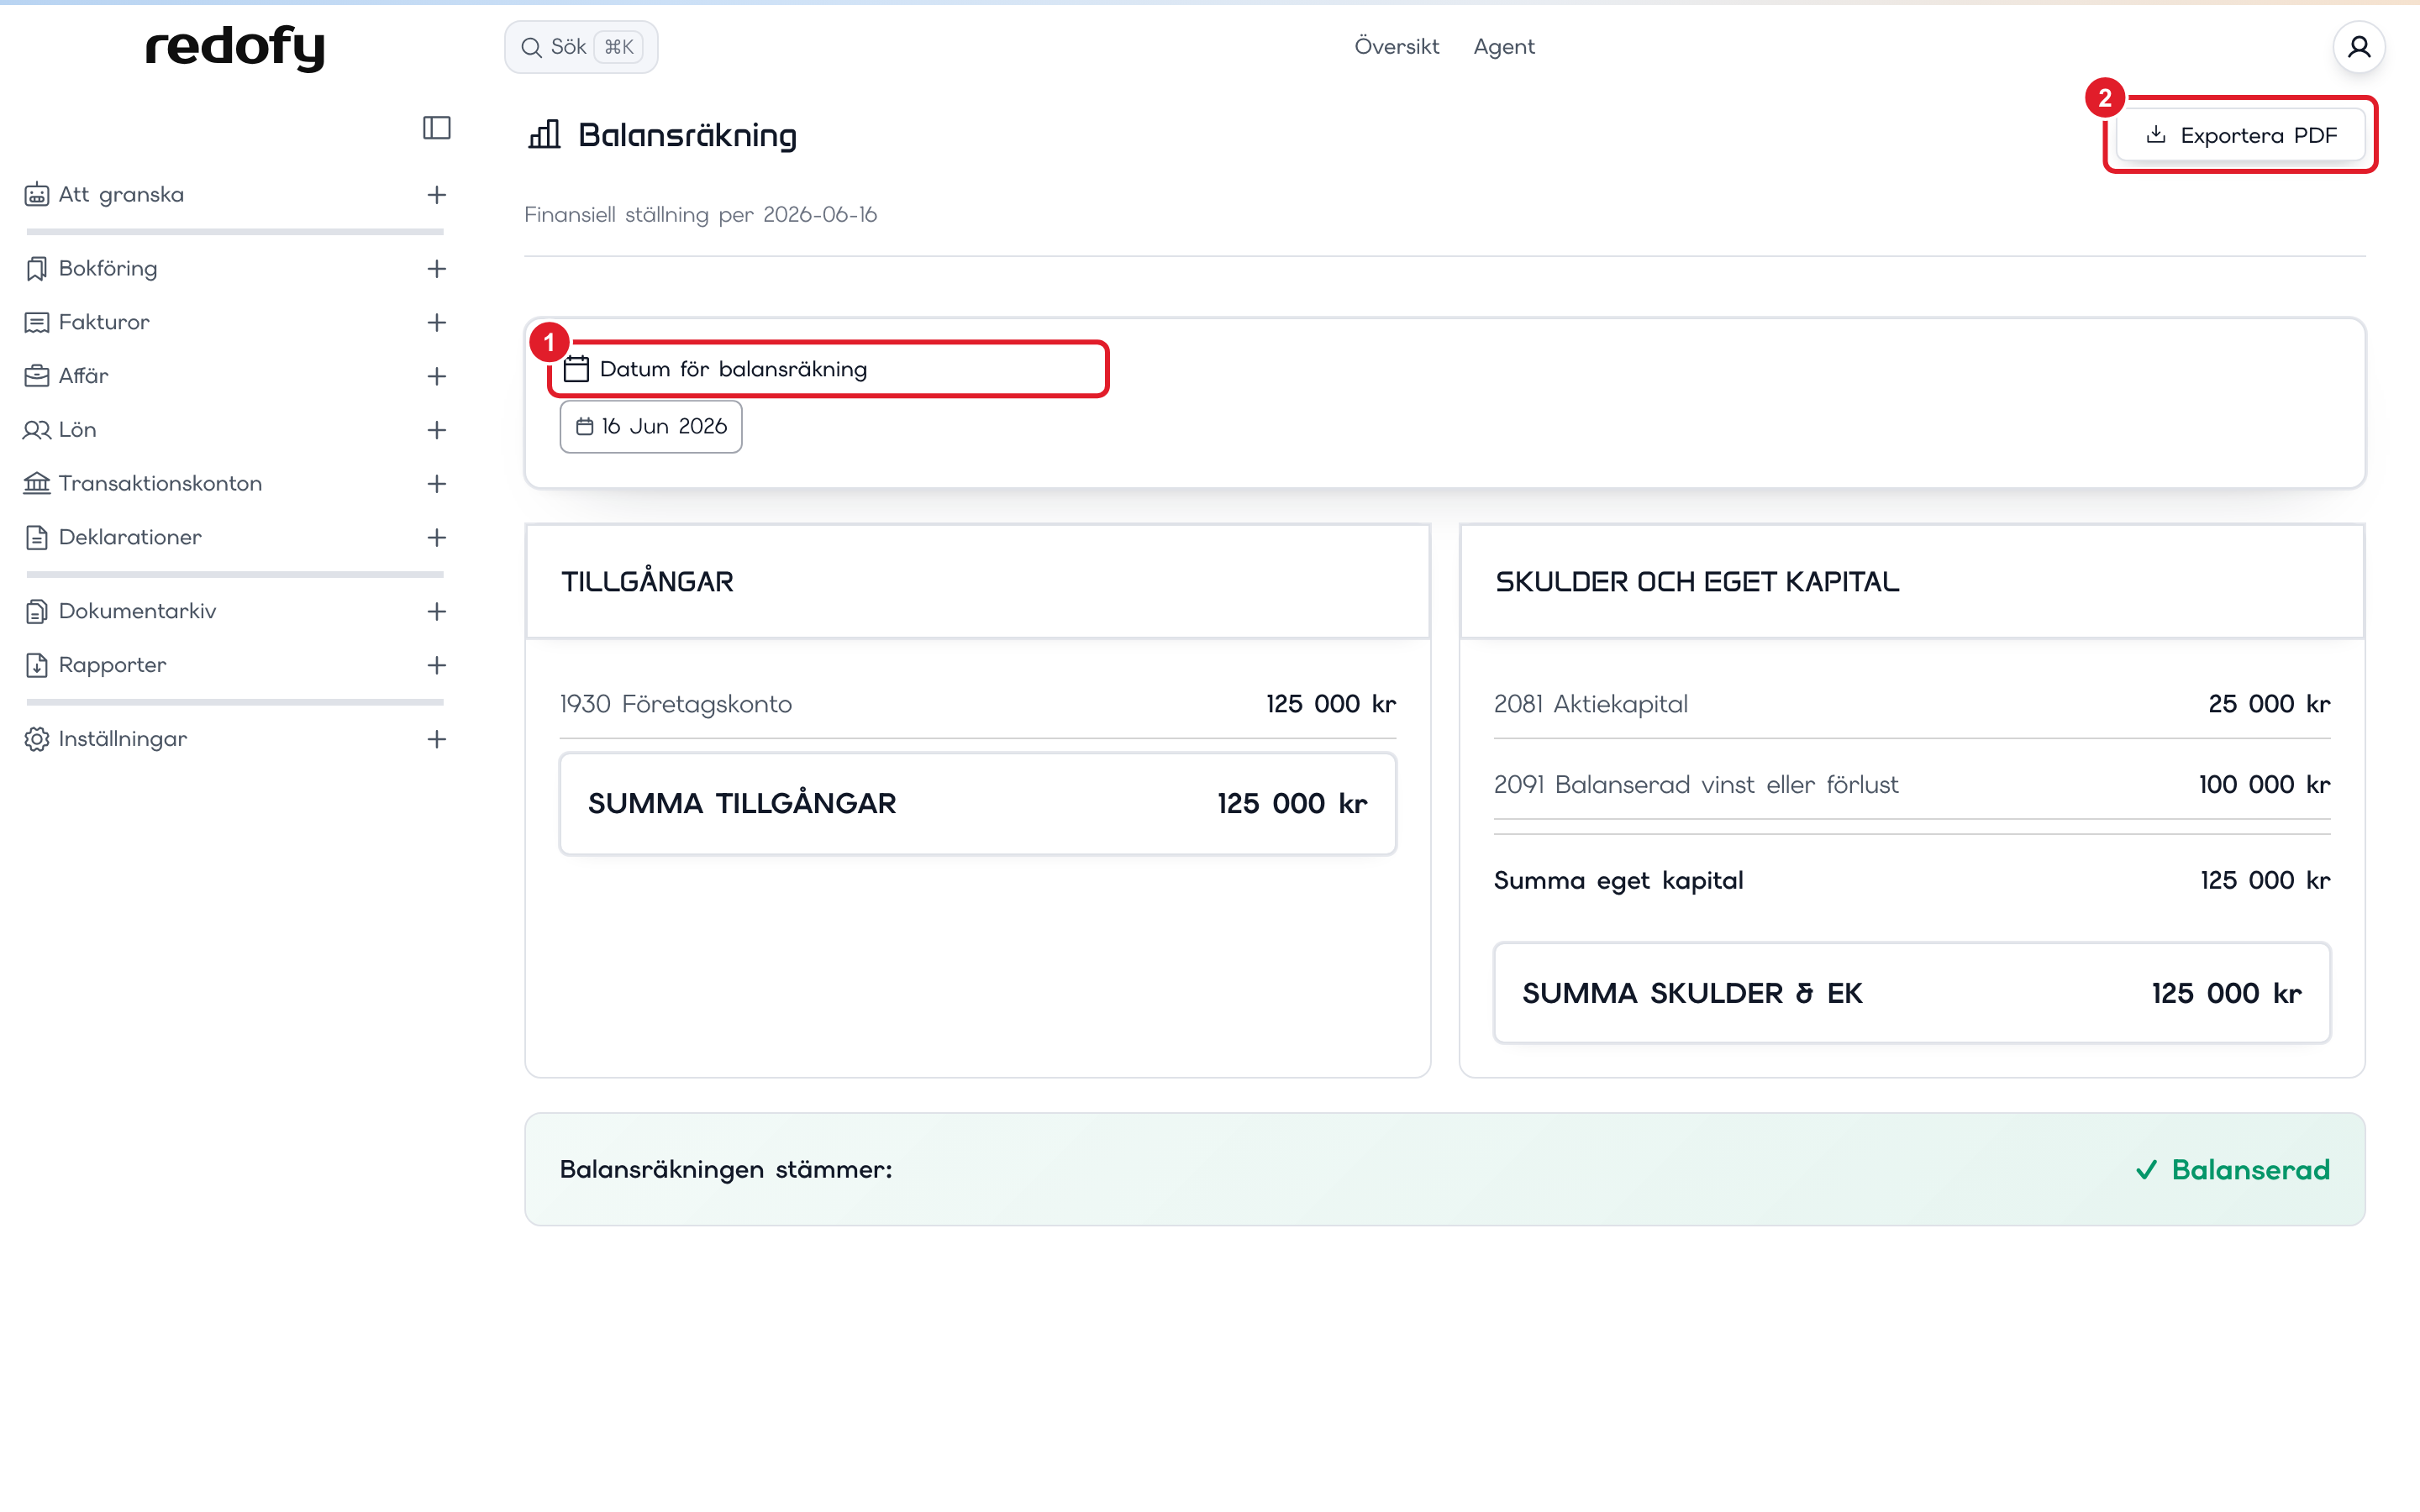Click the Fakturor invoice icon
This screenshot has height=1512, width=2420.
click(x=37, y=322)
